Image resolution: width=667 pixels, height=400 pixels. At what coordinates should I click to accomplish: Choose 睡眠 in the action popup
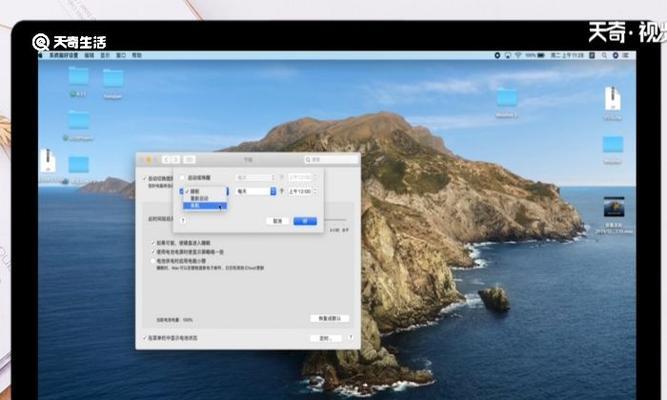pos(205,191)
